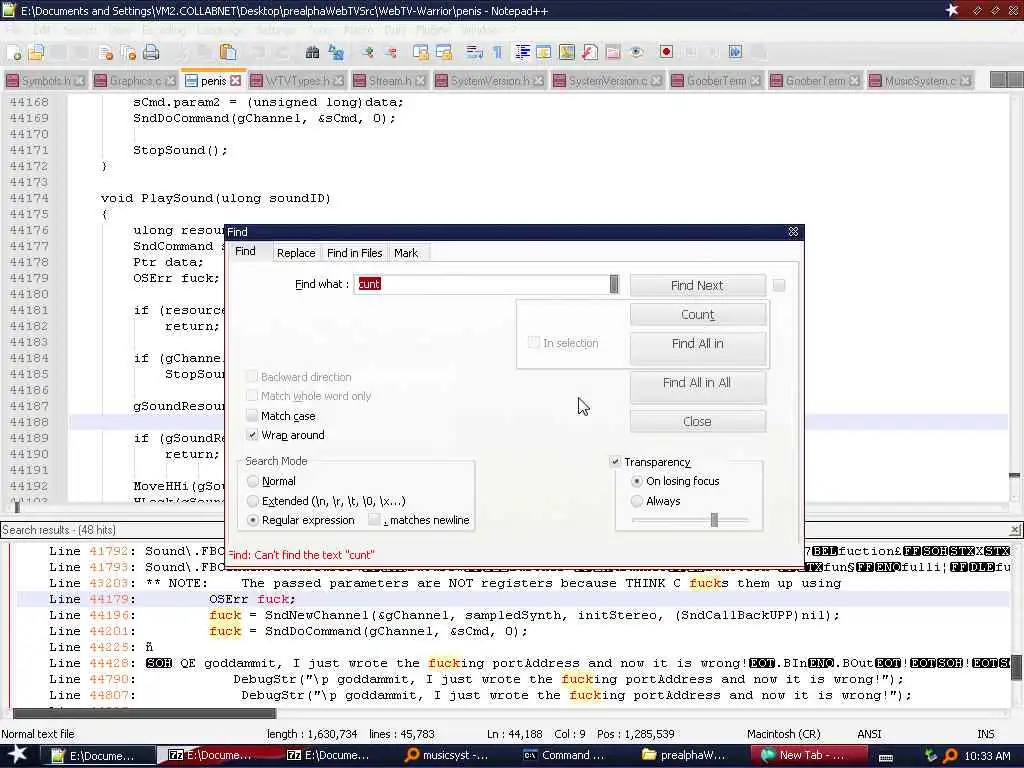Click the Close button in Find dialog
This screenshot has height=768, width=1024.
[697, 421]
